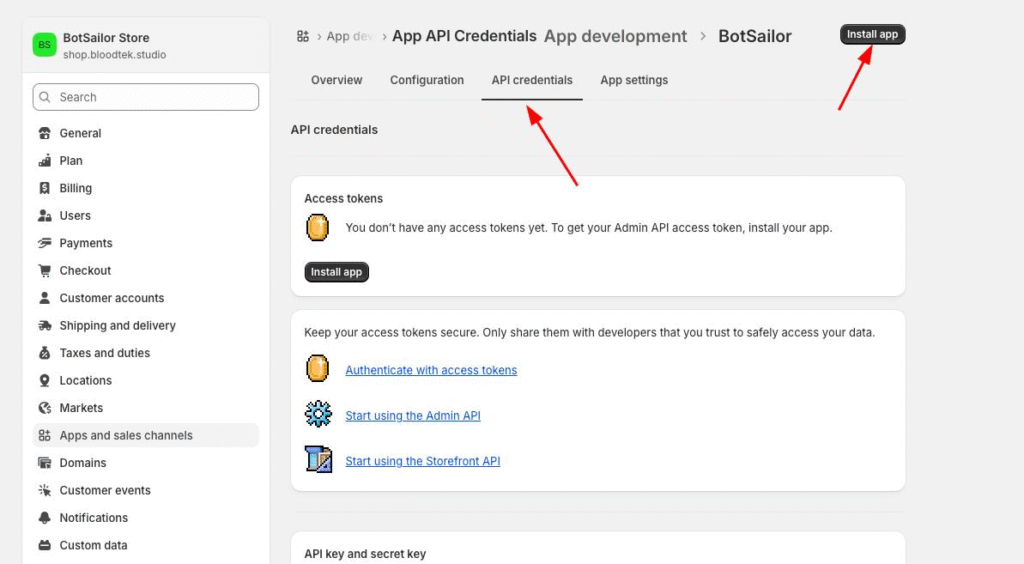Click Install app button in header
This screenshot has height=564, width=1024.
872,34
